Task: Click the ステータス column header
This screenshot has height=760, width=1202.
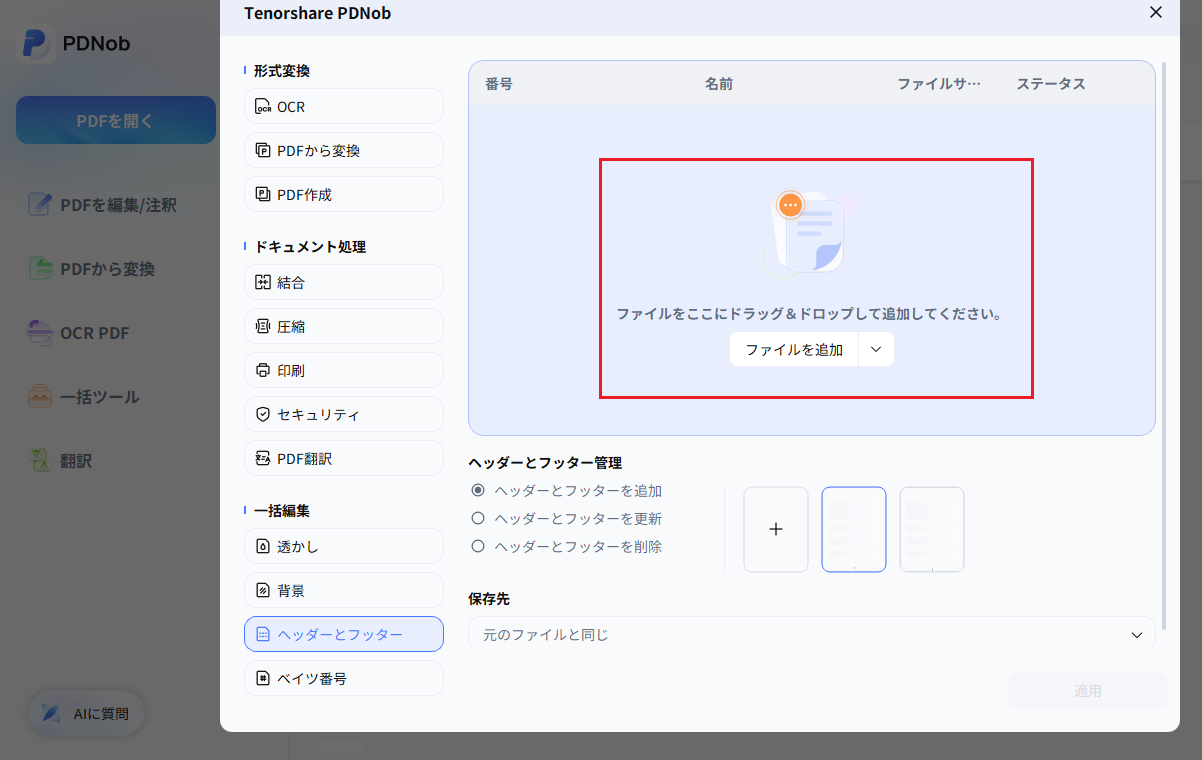Action: click(x=1051, y=84)
